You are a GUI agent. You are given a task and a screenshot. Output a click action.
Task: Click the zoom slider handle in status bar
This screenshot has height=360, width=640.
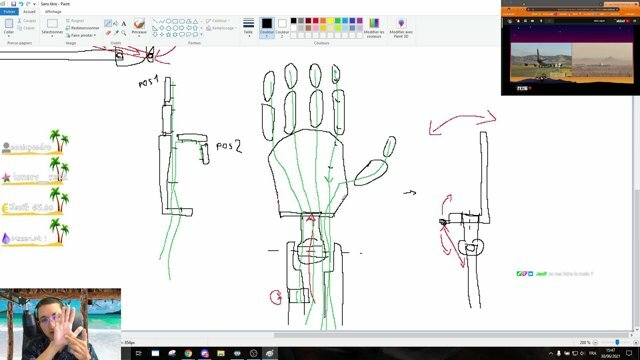coord(617,342)
